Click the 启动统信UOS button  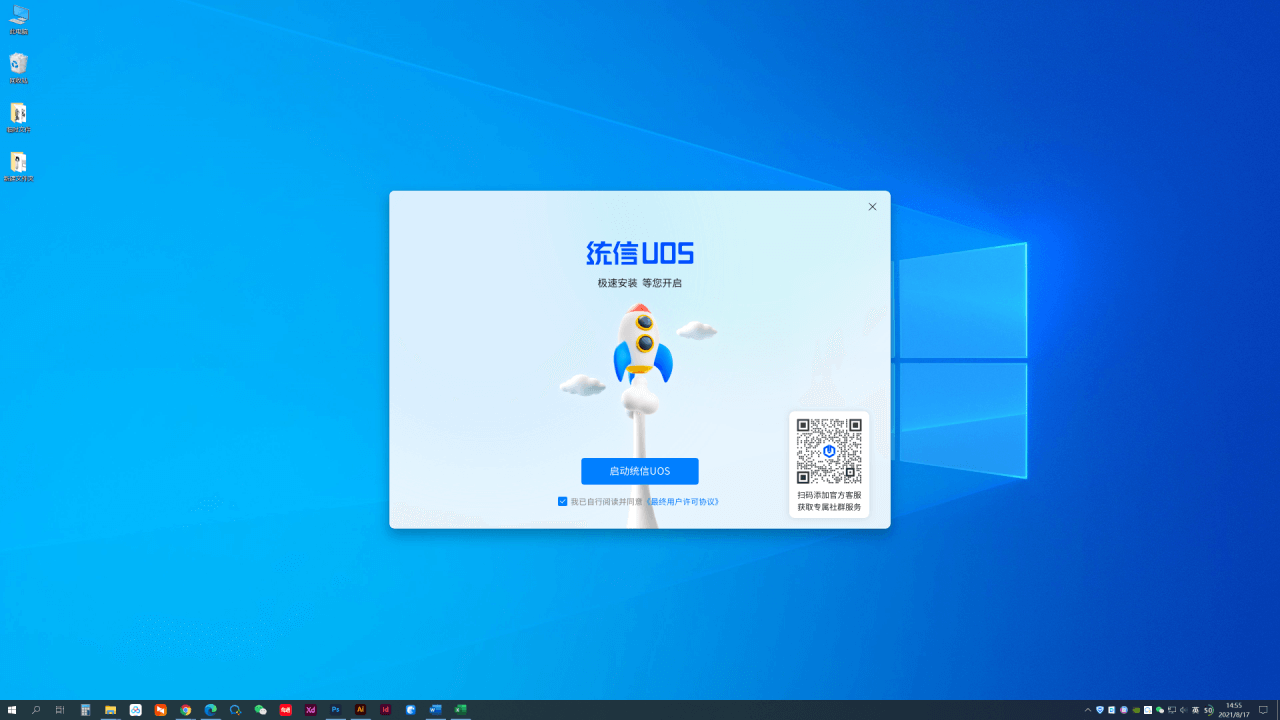(640, 471)
